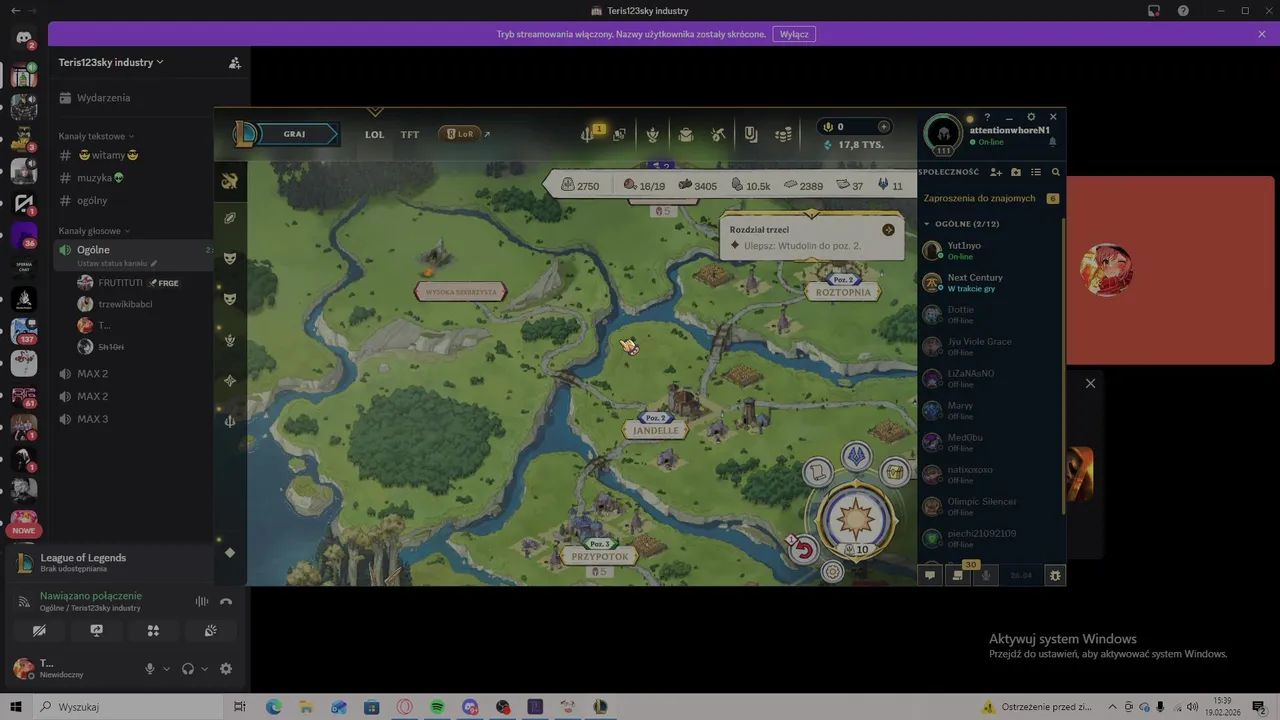Select friend Next Century in list
This screenshot has width=1280, height=720.
point(990,282)
